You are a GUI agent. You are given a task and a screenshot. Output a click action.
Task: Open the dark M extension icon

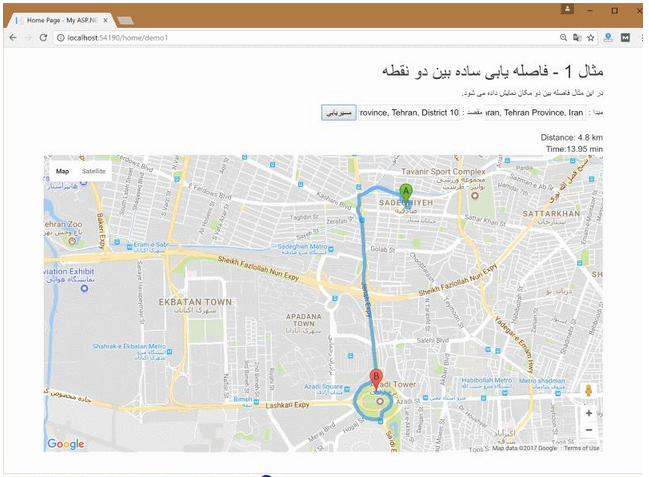click(x=625, y=38)
